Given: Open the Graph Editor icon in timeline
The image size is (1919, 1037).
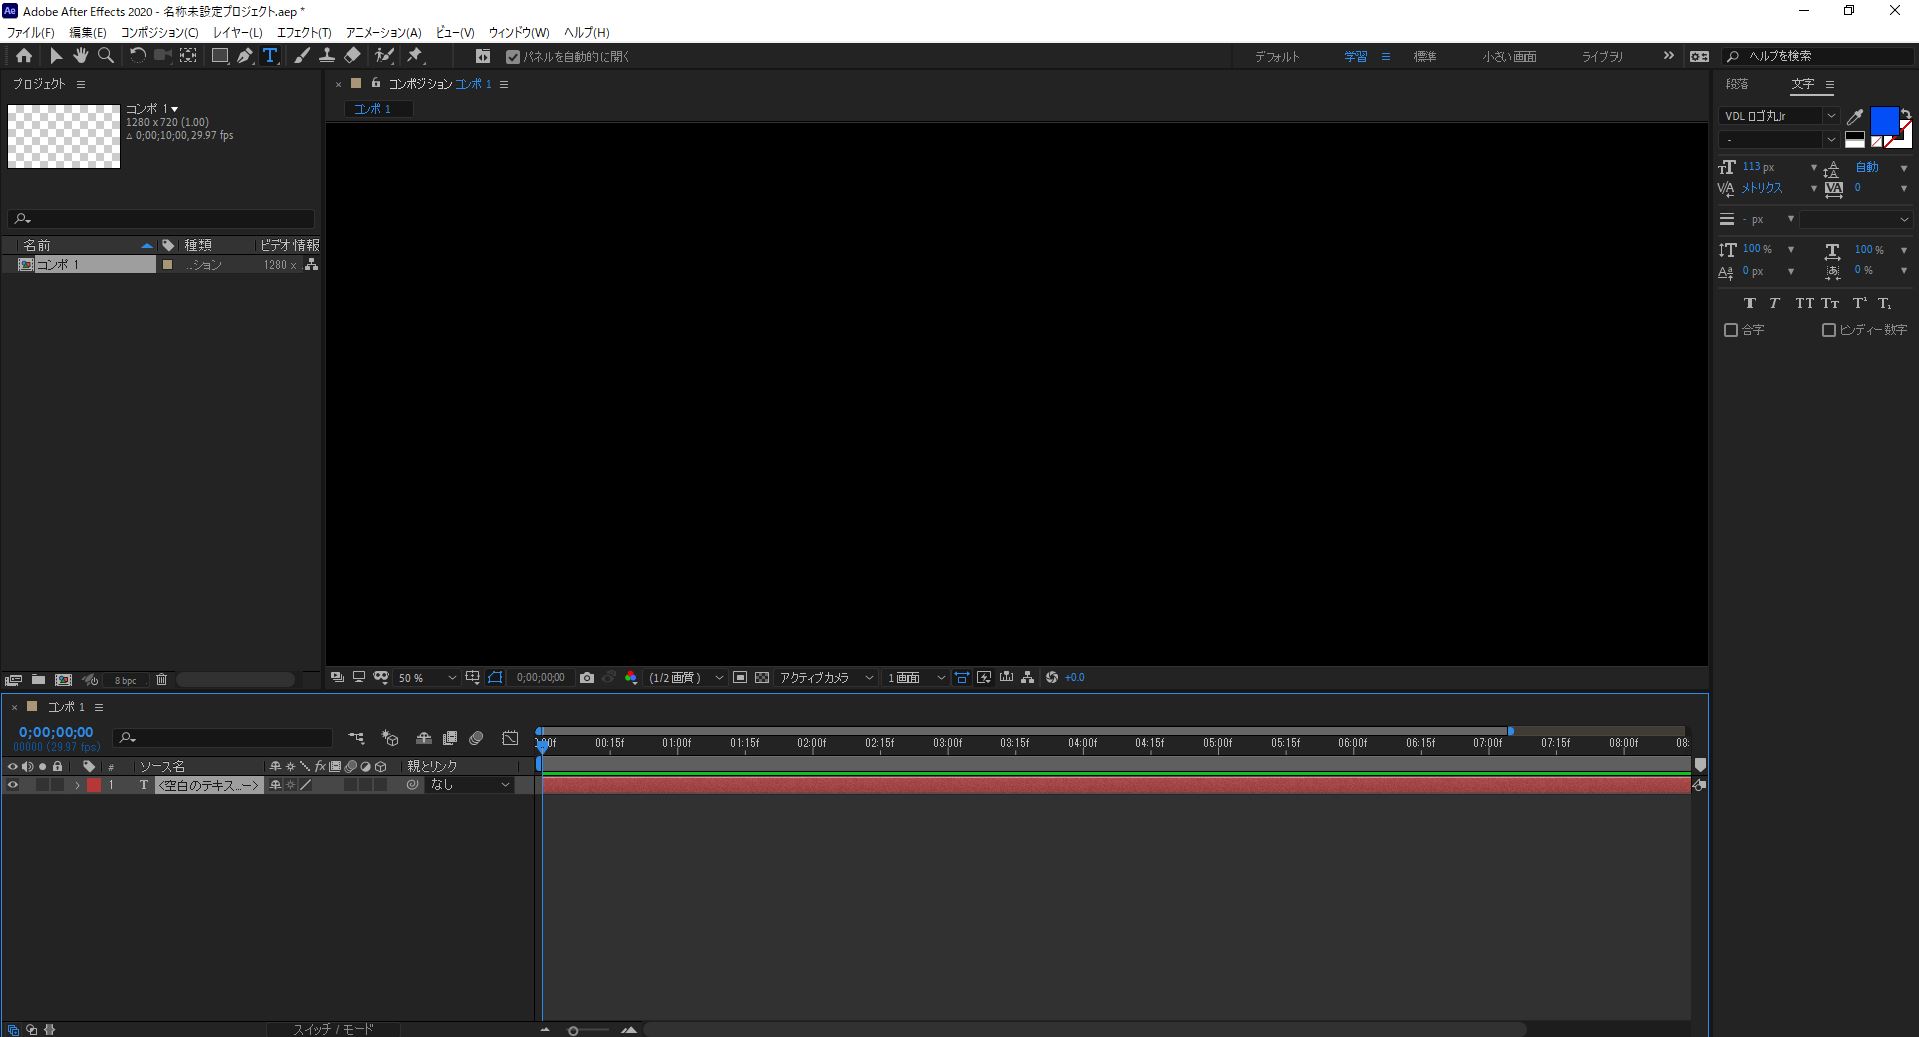Looking at the screenshot, I should [510, 738].
